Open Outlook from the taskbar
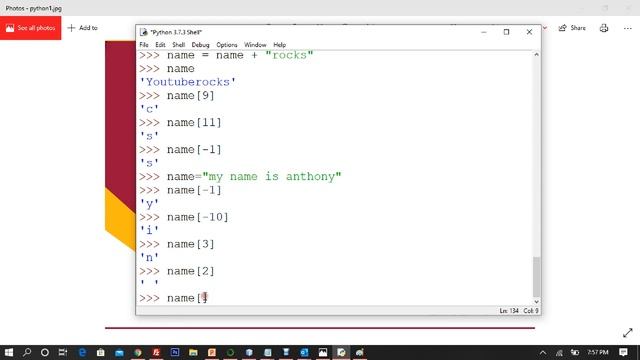Screen dimensions: 640x360 (304, 352)
